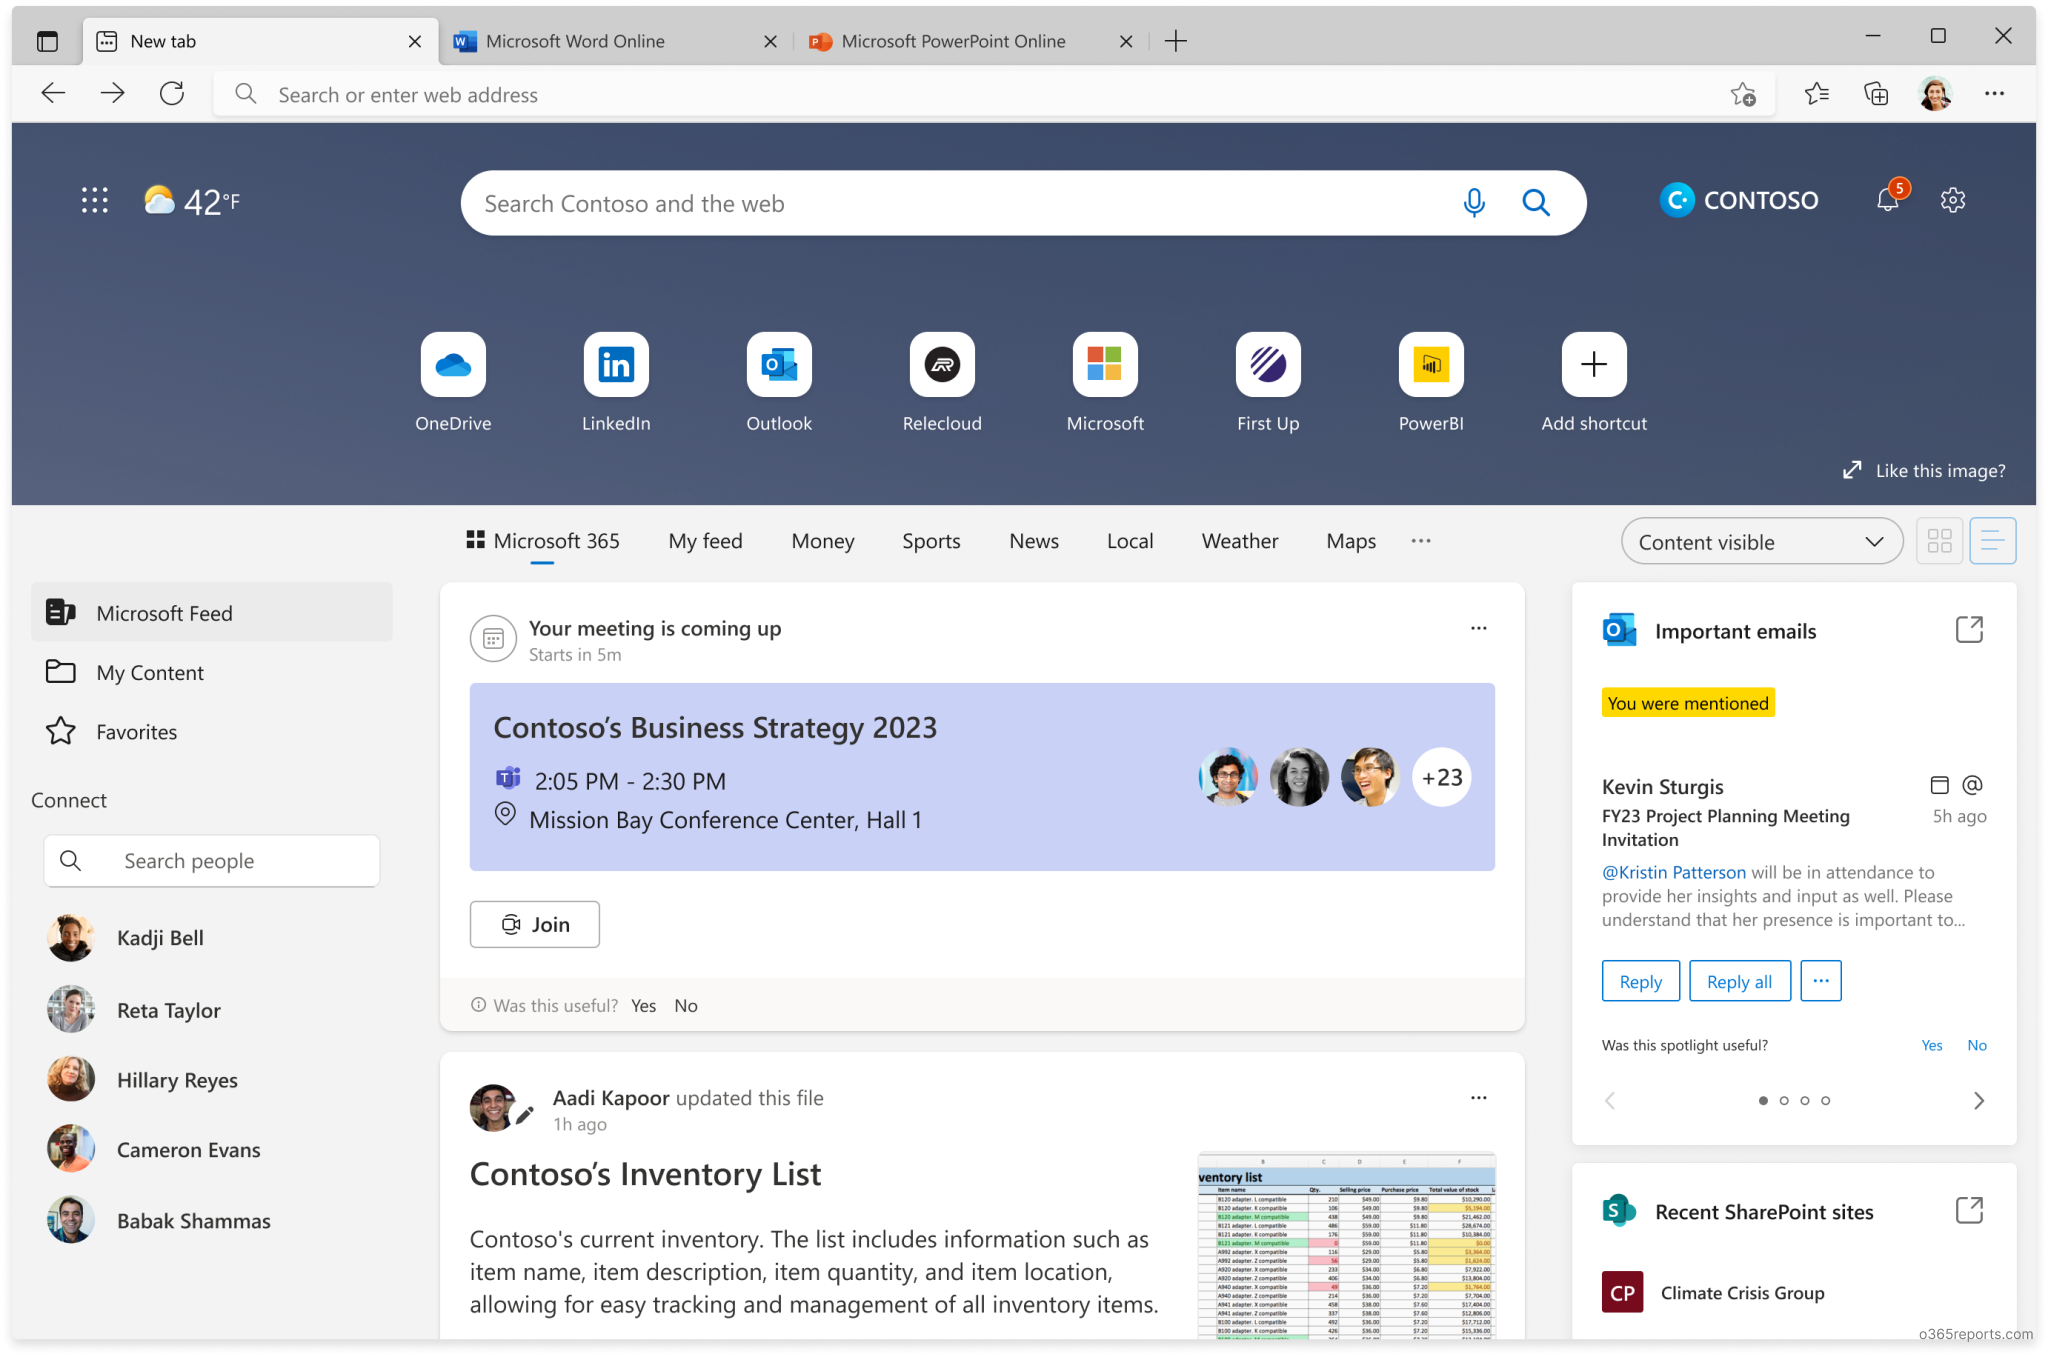The height and width of the screenshot is (1357, 2048).
Task: Add this page to favorites
Action: click(1743, 94)
